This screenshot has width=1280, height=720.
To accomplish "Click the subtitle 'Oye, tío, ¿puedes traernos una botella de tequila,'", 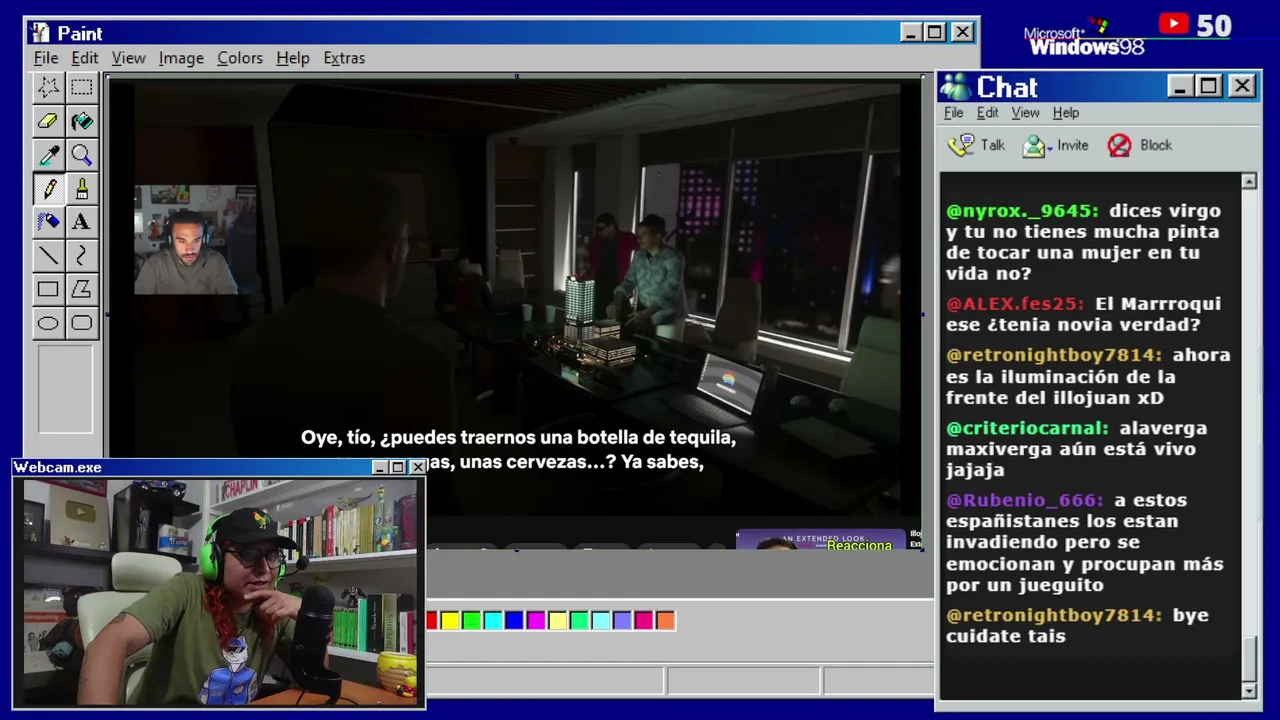I will 518,438.
